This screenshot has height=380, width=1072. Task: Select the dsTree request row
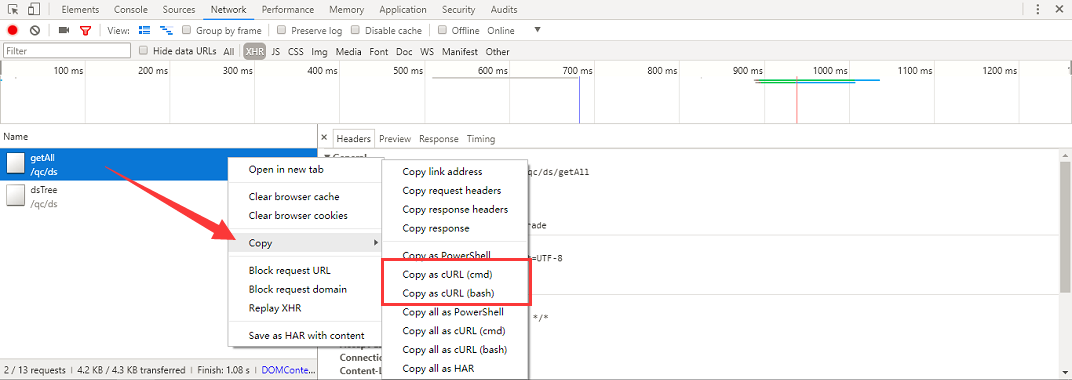[159, 197]
